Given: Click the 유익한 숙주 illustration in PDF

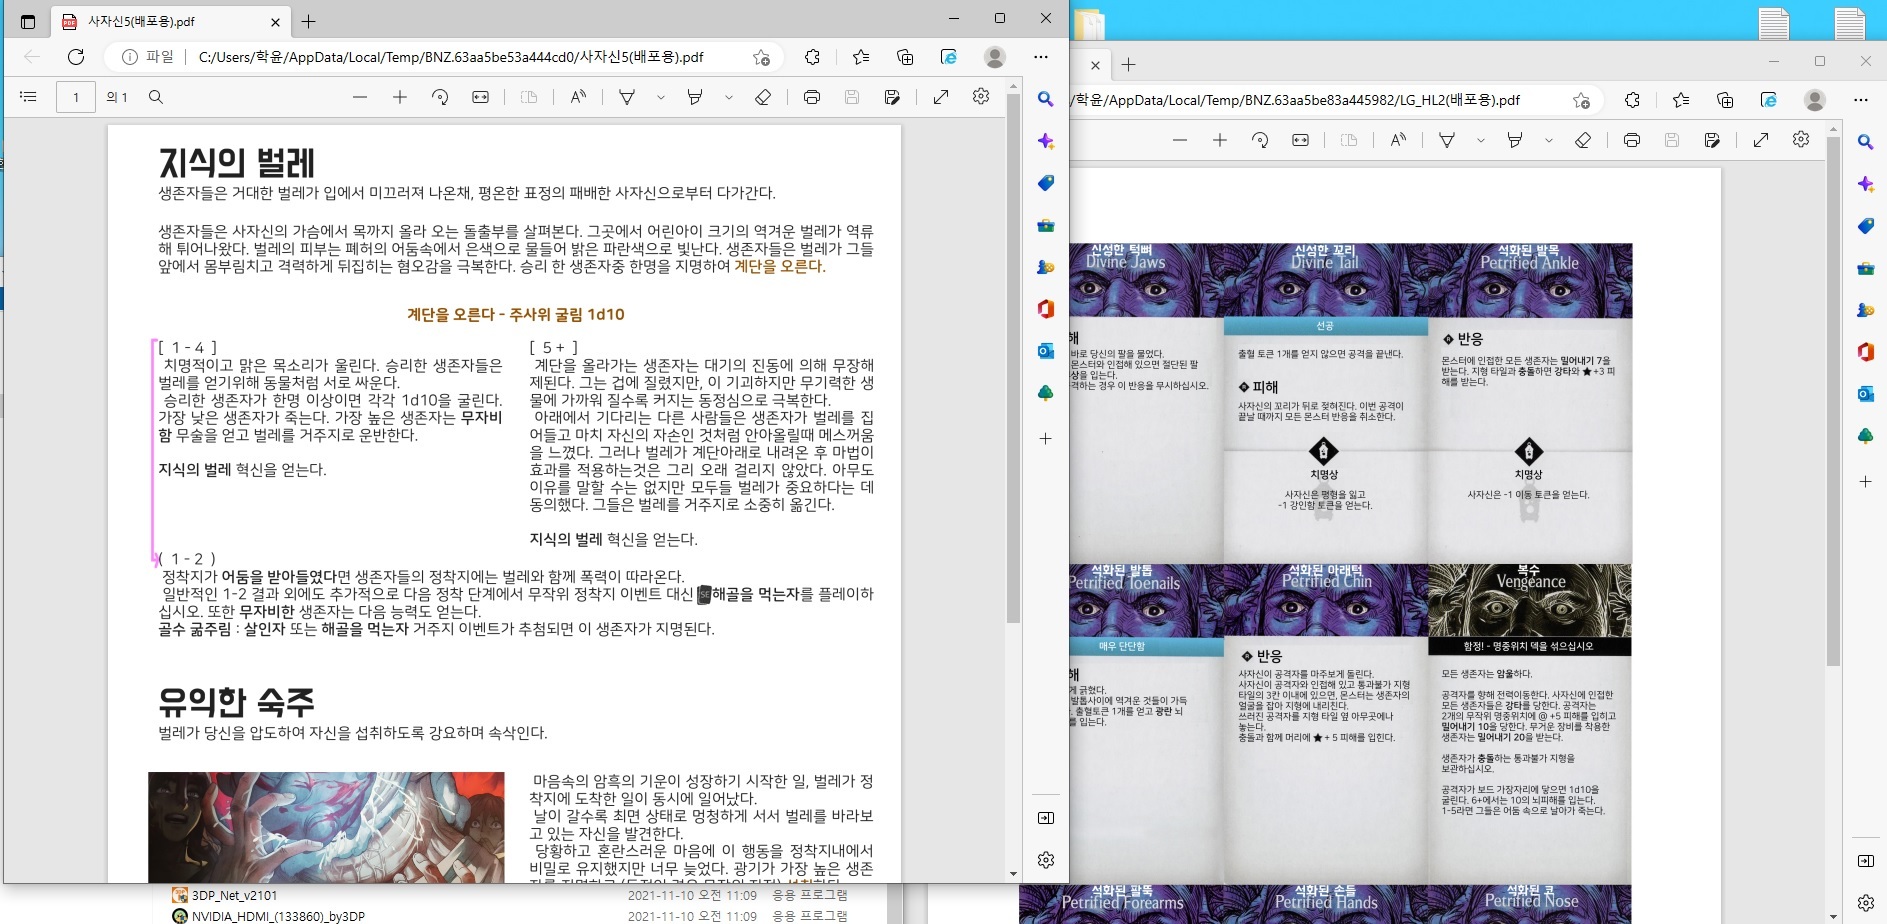Looking at the screenshot, I should click(x=326, y=827).
